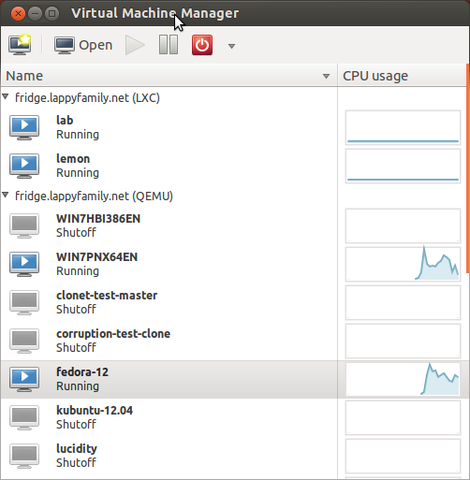
Task: Select the fedora-12 name text
Action: click(x=82, y=372)
